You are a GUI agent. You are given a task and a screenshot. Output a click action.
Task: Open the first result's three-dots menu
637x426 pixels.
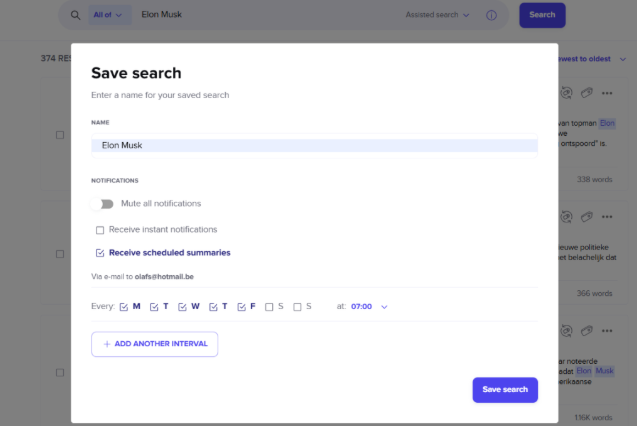(x=609, y=92)
